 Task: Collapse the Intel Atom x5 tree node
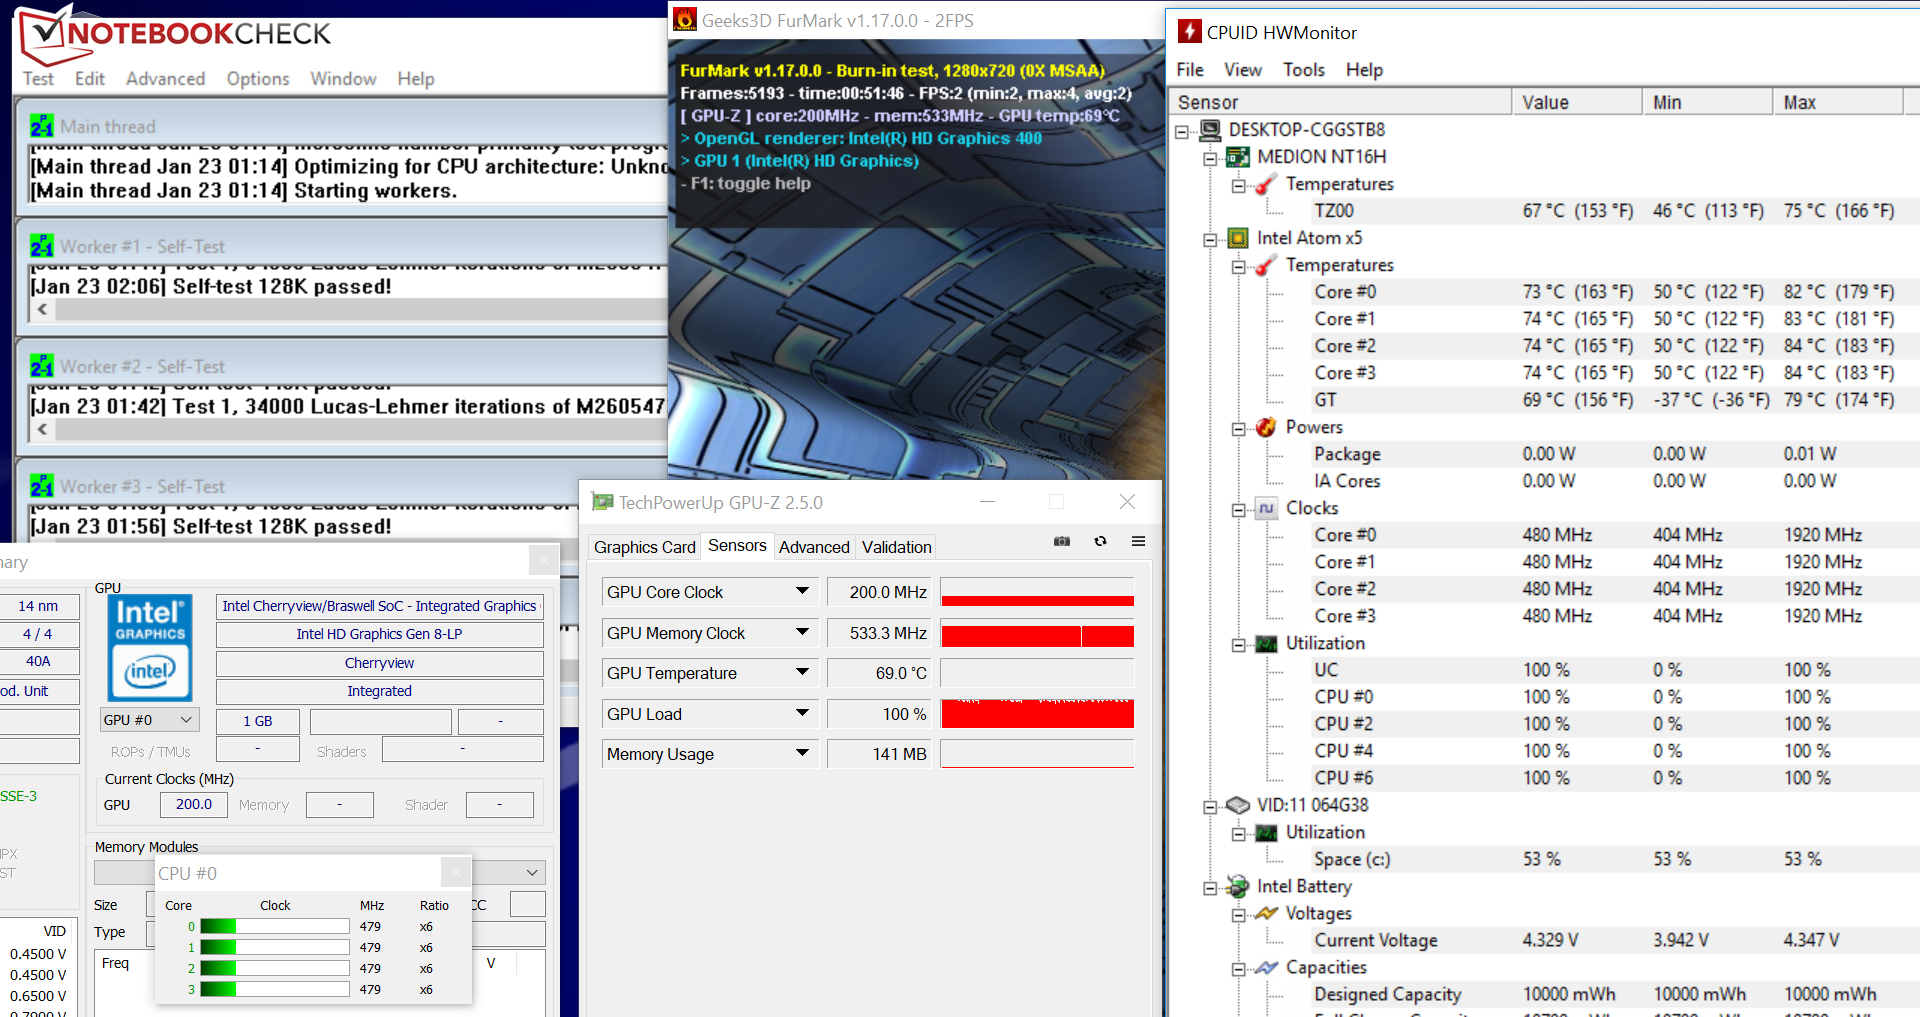[x=1210, y=239]
